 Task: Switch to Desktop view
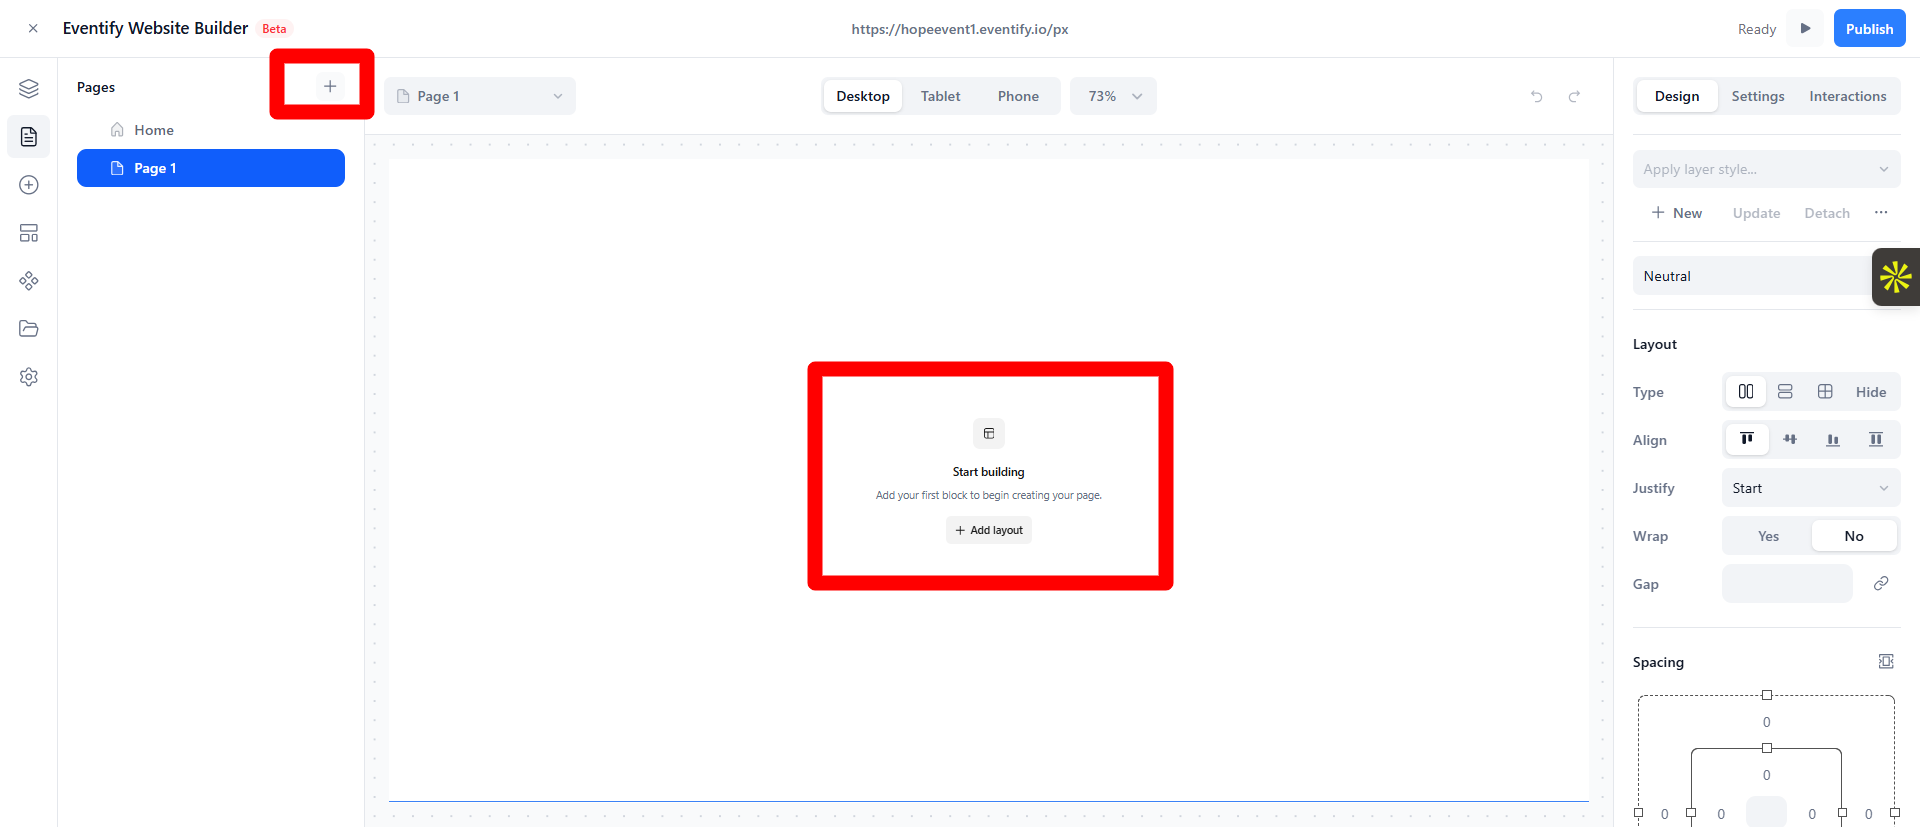point(863,96)
